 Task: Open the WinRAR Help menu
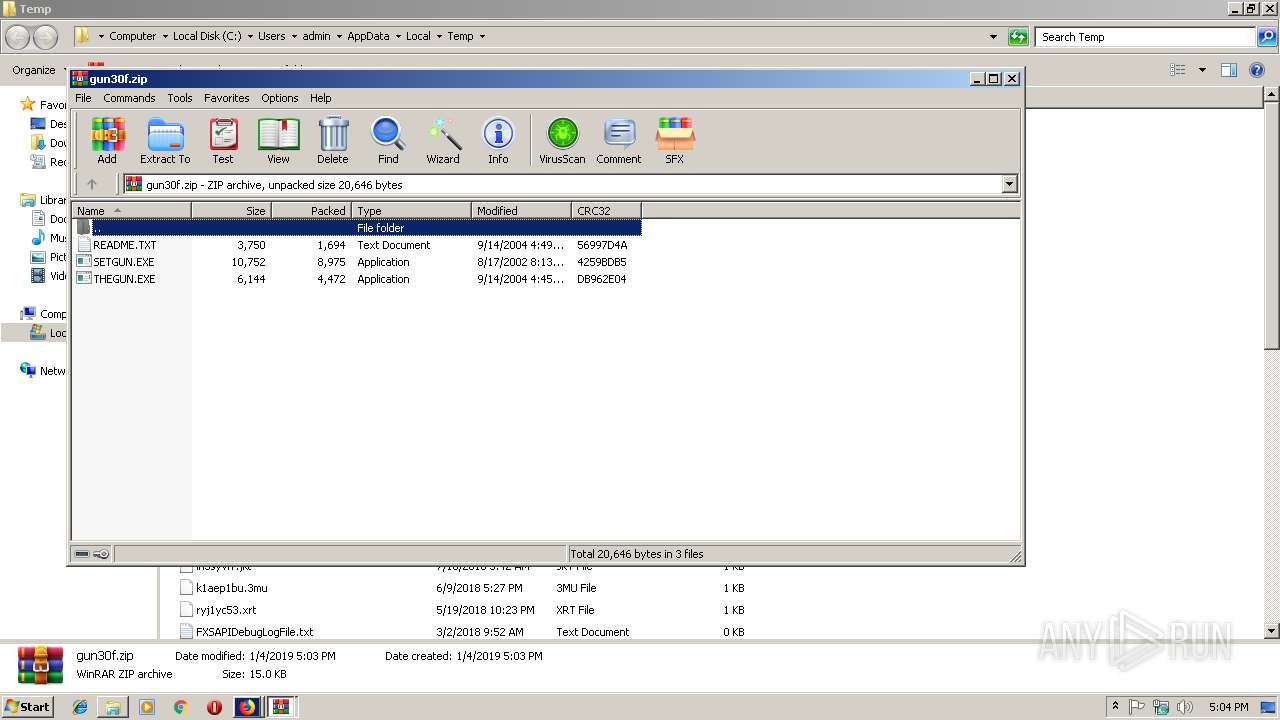pyautogui.click(x=320, y=98)
